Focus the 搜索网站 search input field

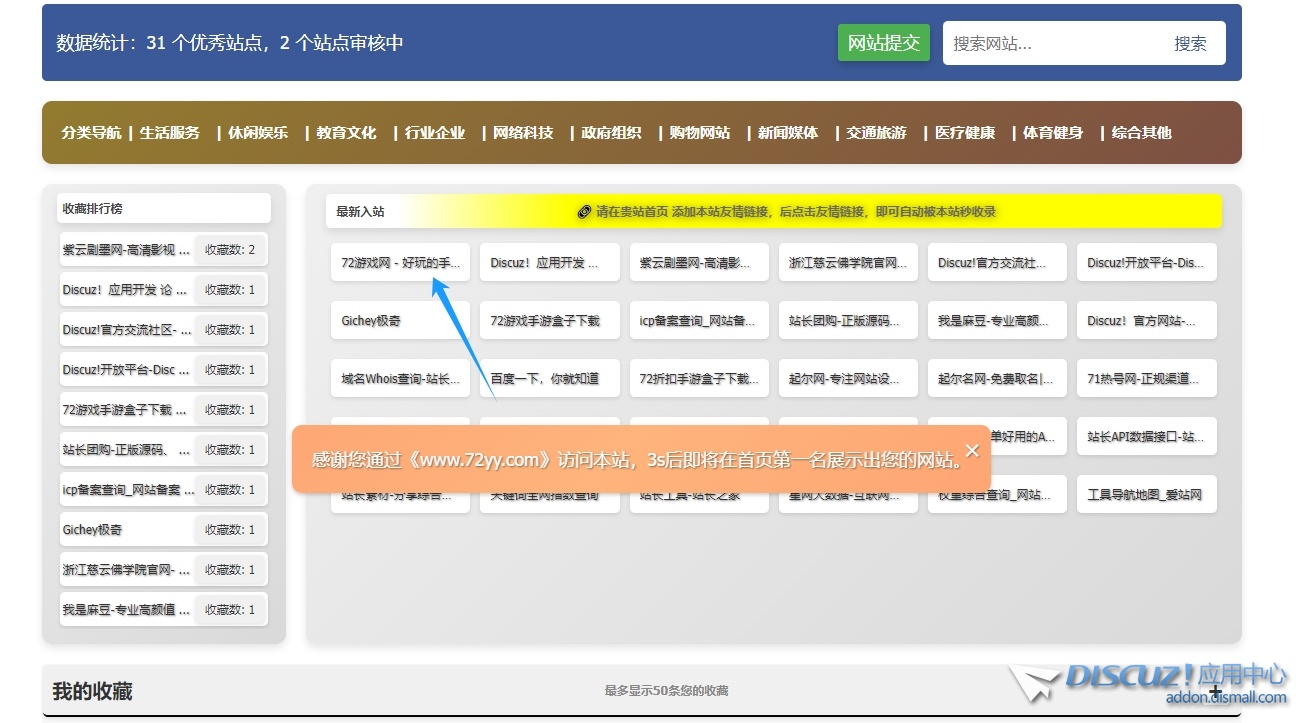[1050, 44]
